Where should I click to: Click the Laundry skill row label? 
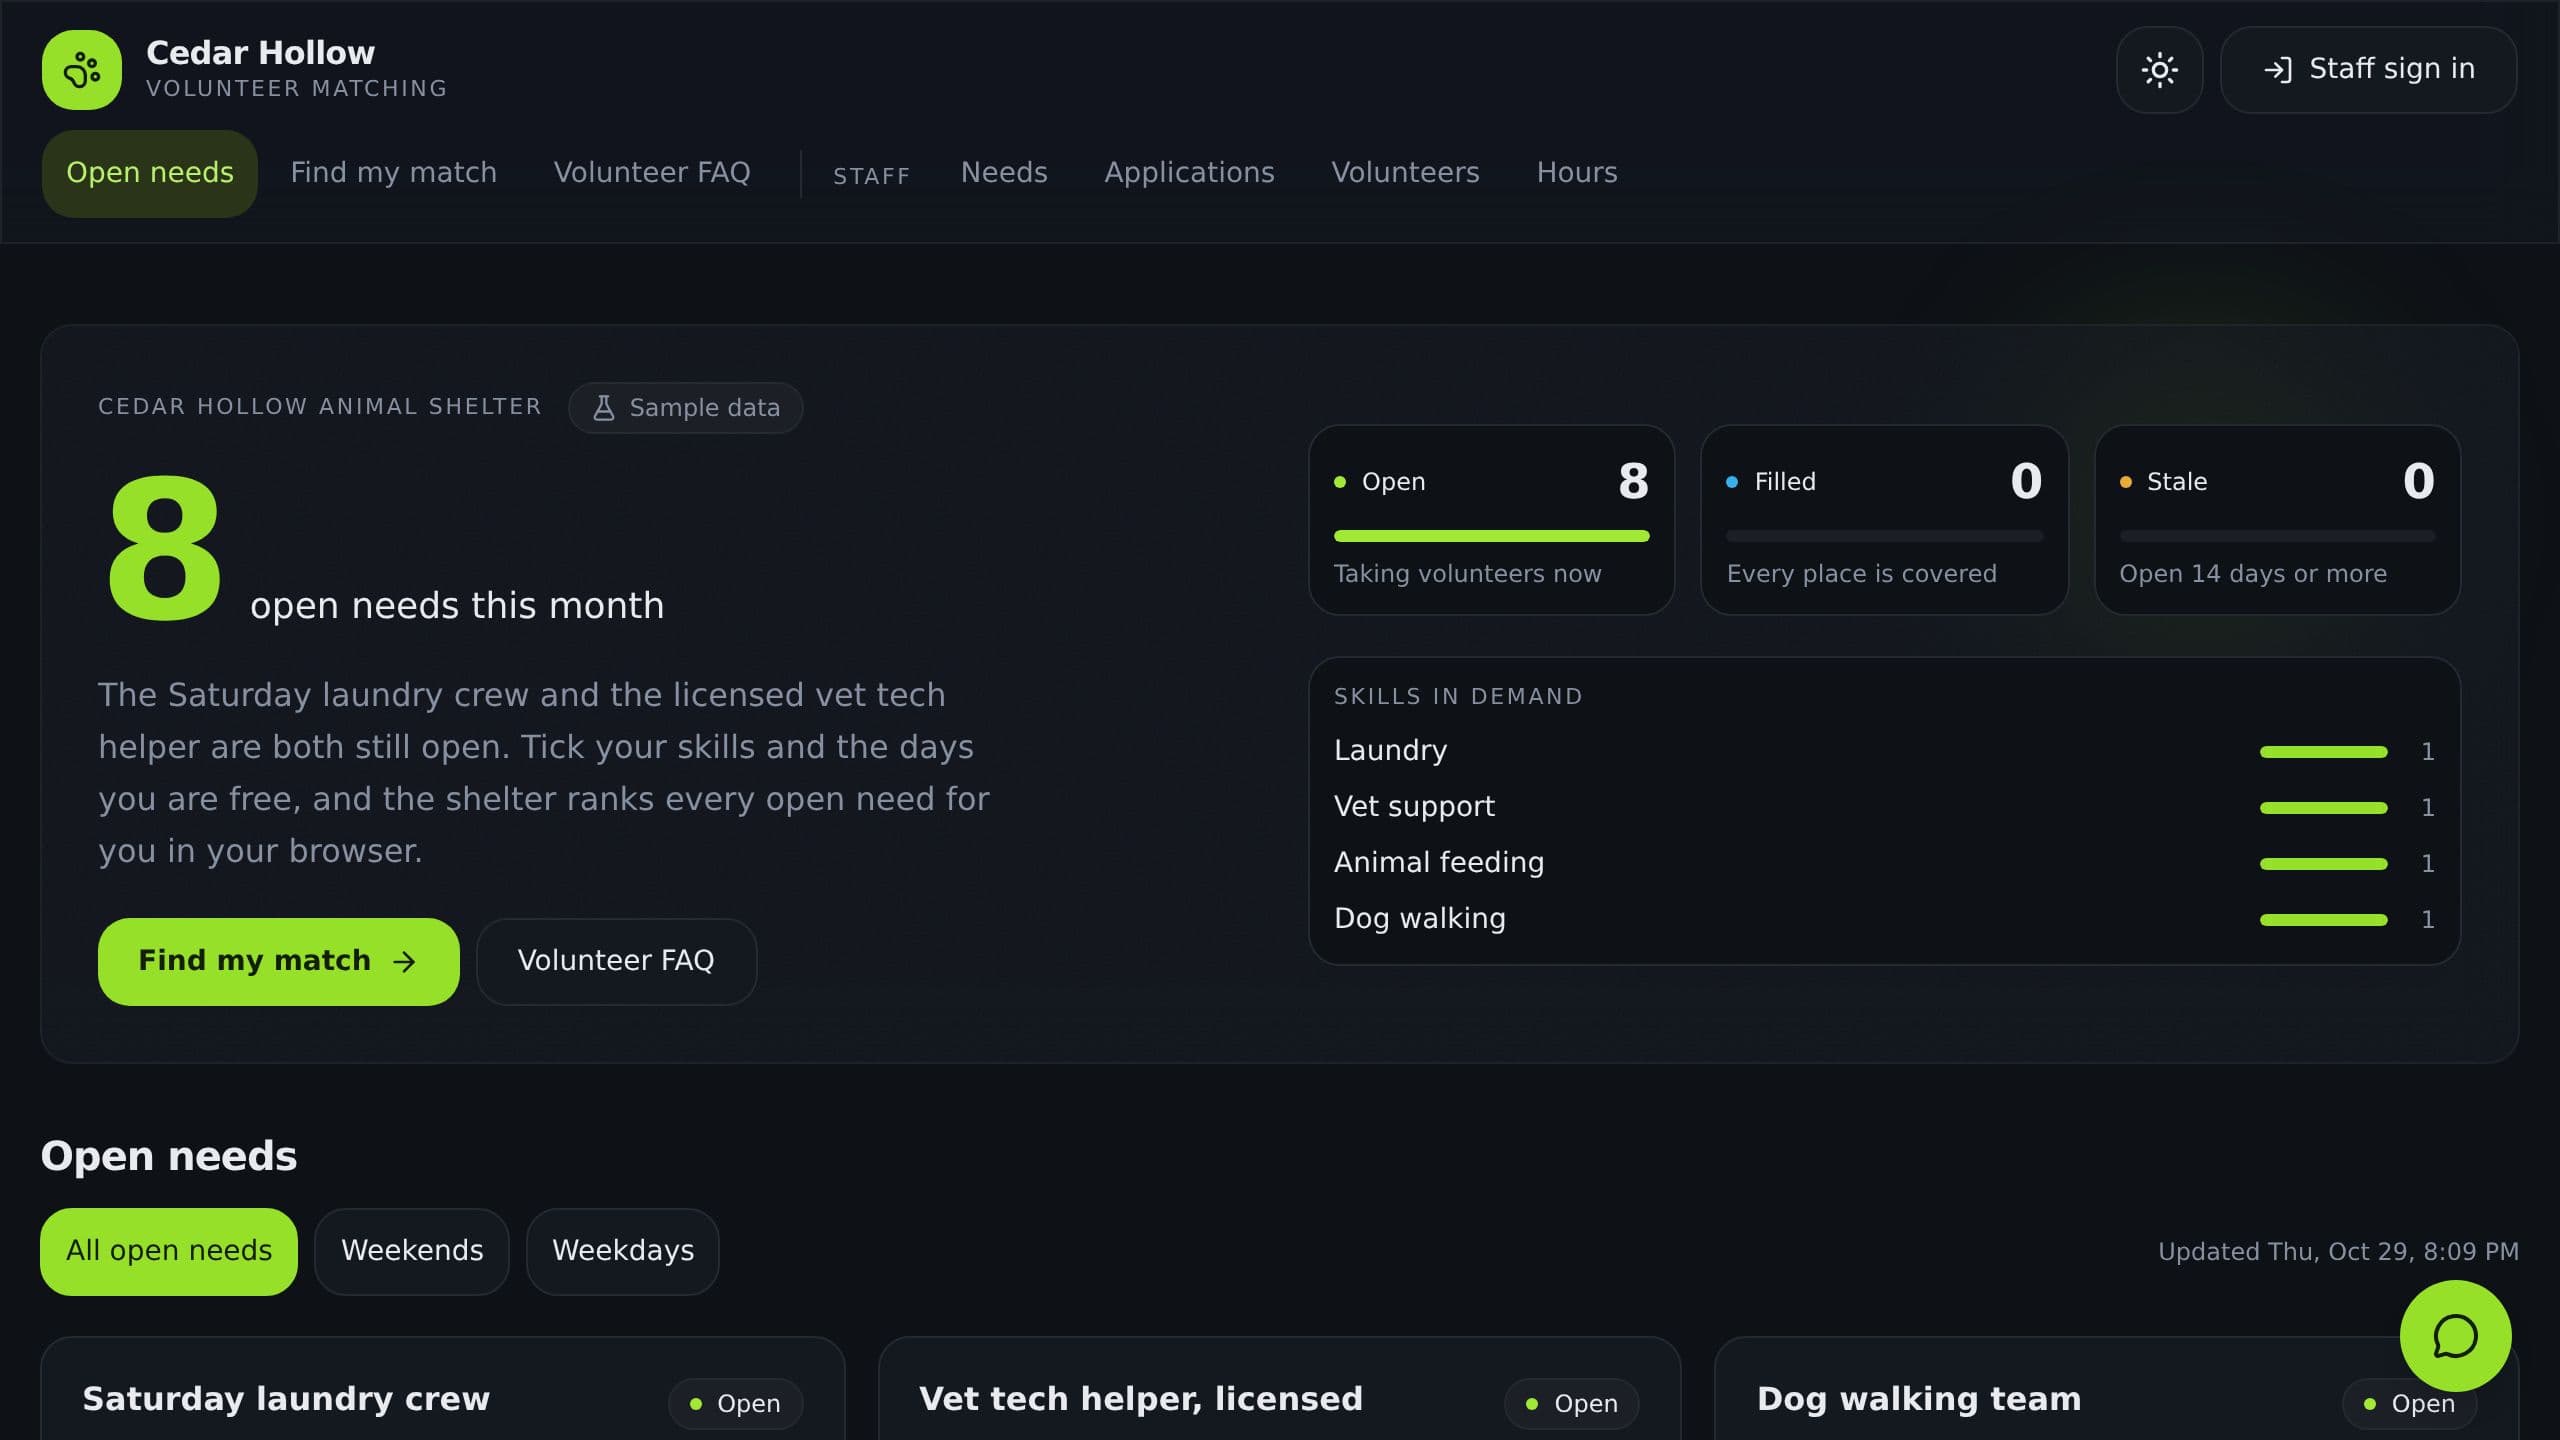pos(1390,750)
